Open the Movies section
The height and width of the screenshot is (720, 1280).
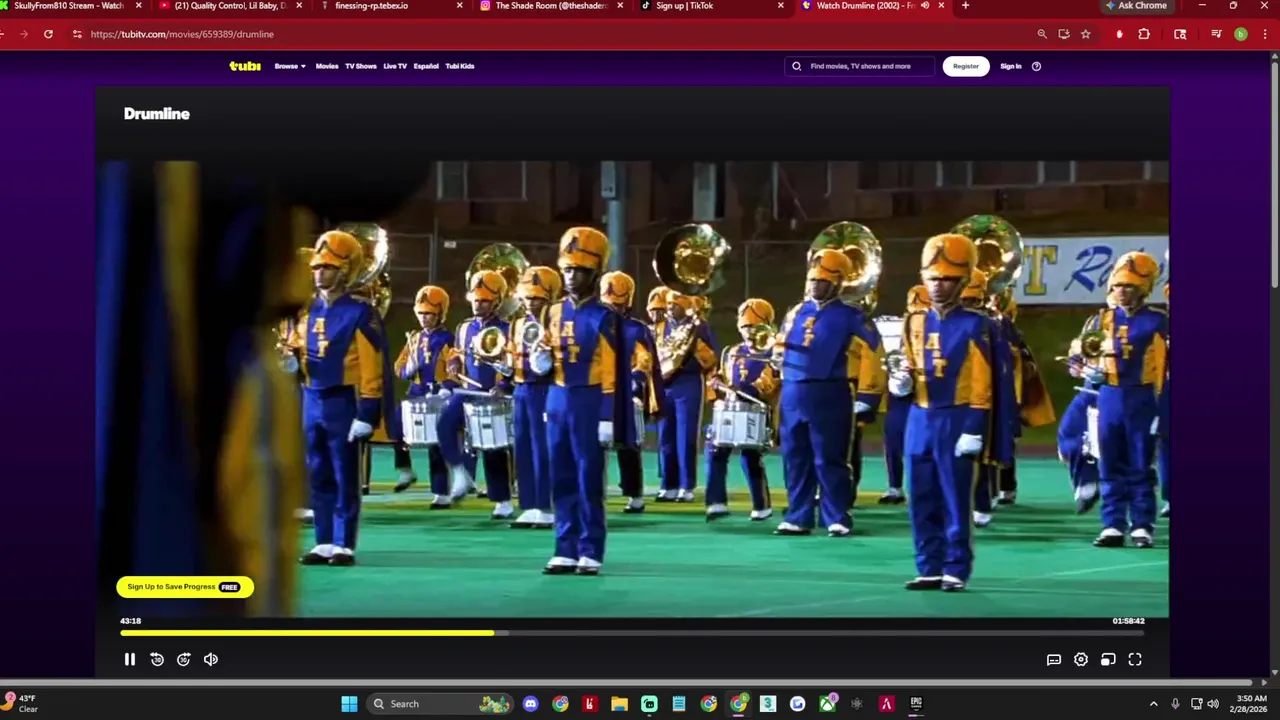[x=327, y=66]
